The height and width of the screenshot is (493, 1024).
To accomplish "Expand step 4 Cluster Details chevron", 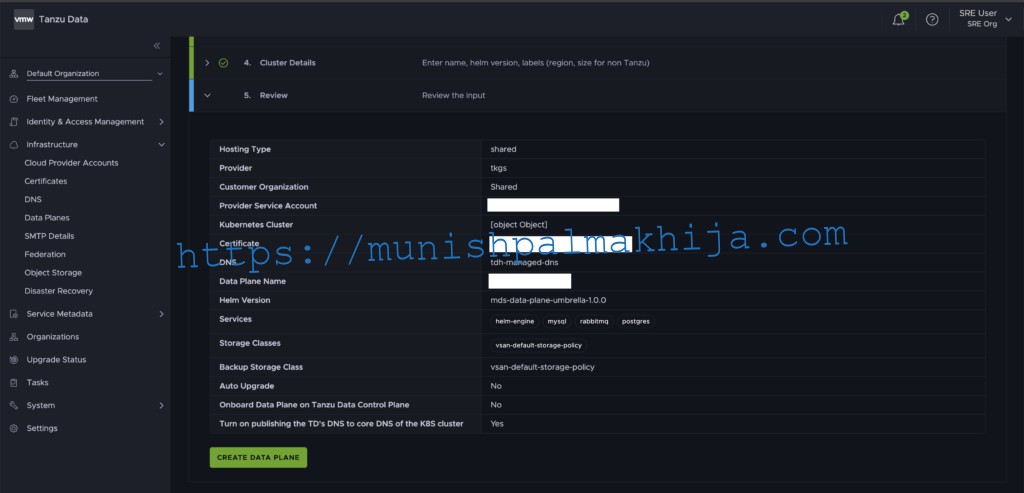I will pos(207,63).
